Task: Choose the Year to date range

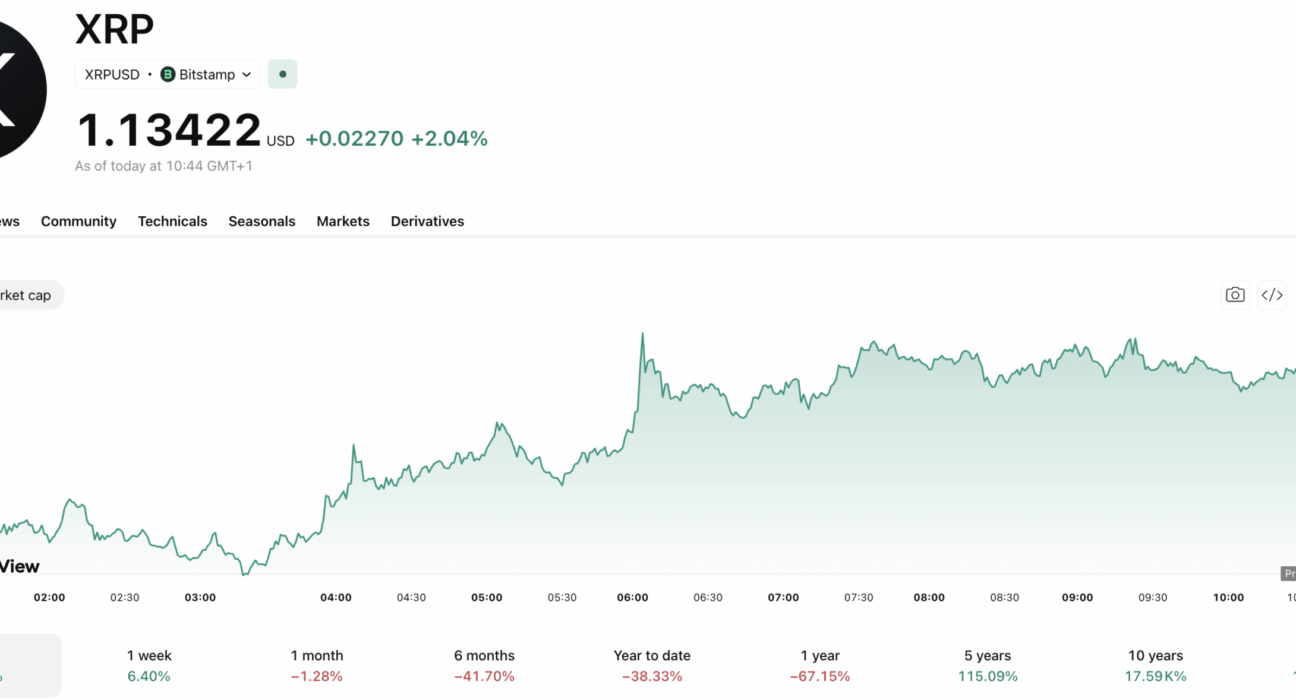Action: point(652,666)
